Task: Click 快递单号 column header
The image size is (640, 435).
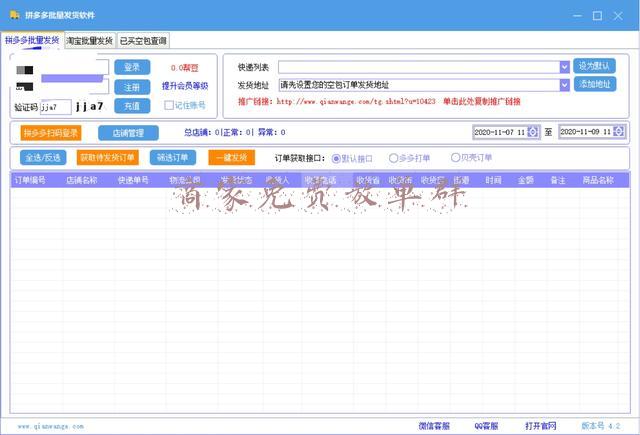Action: 133,180
